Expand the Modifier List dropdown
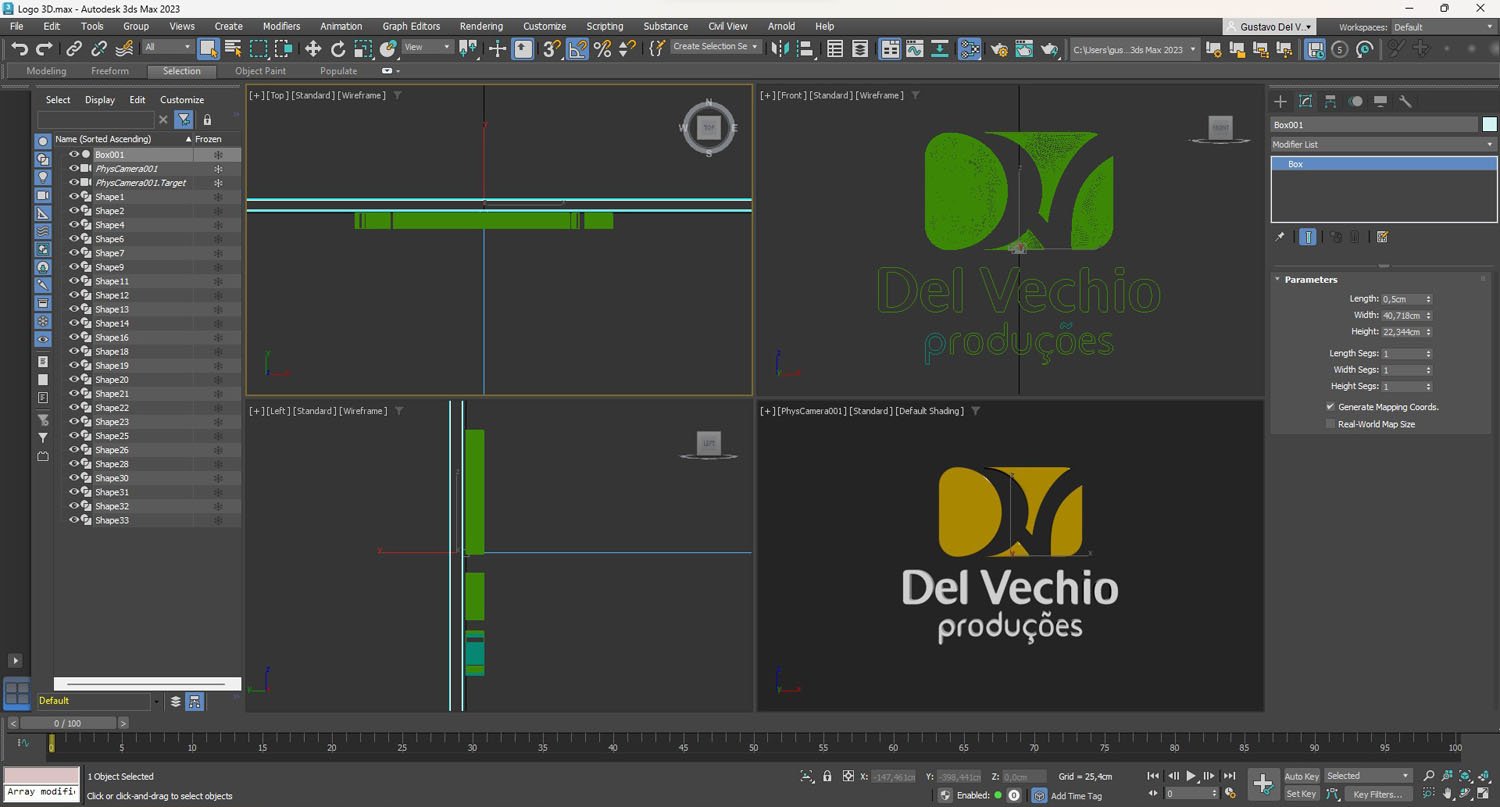 1383,144
